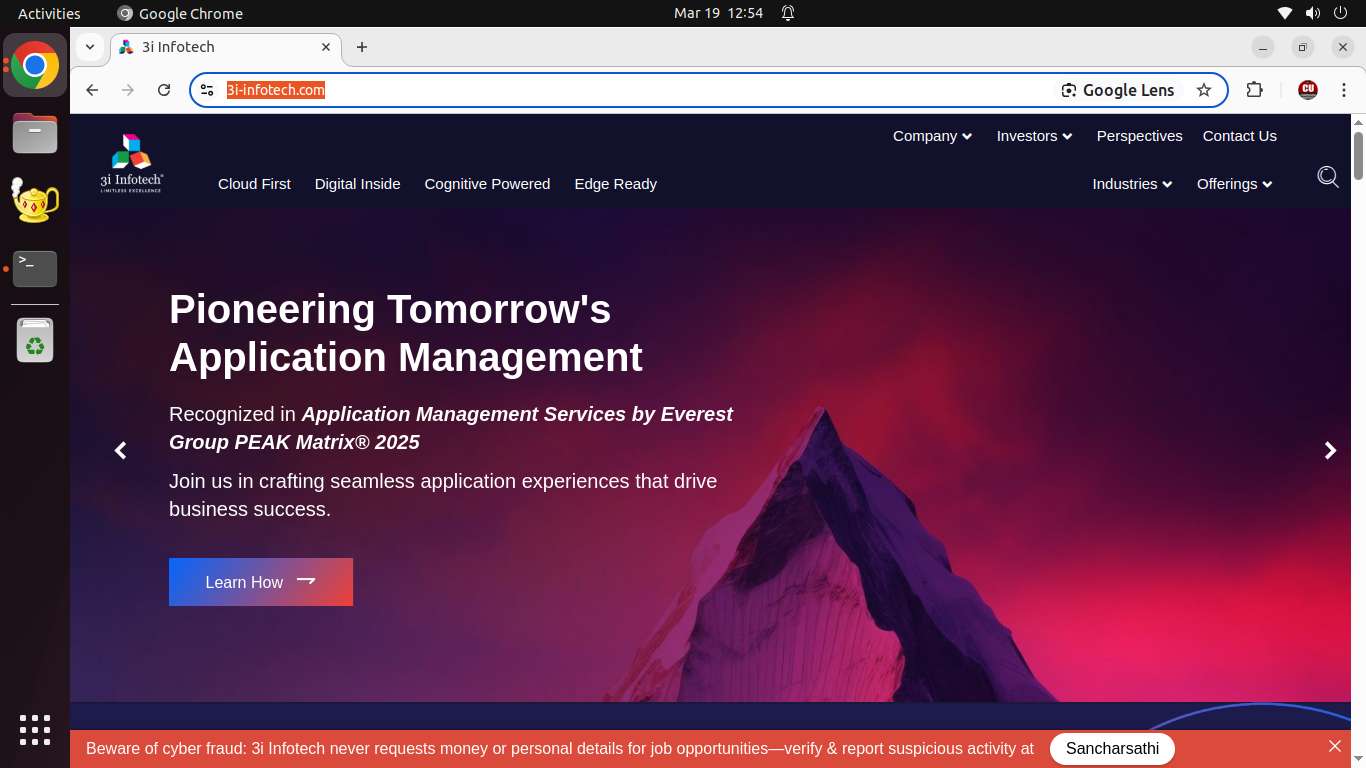Open the tab search dropdown
The image size is (1366, 768).
point(90,47)
